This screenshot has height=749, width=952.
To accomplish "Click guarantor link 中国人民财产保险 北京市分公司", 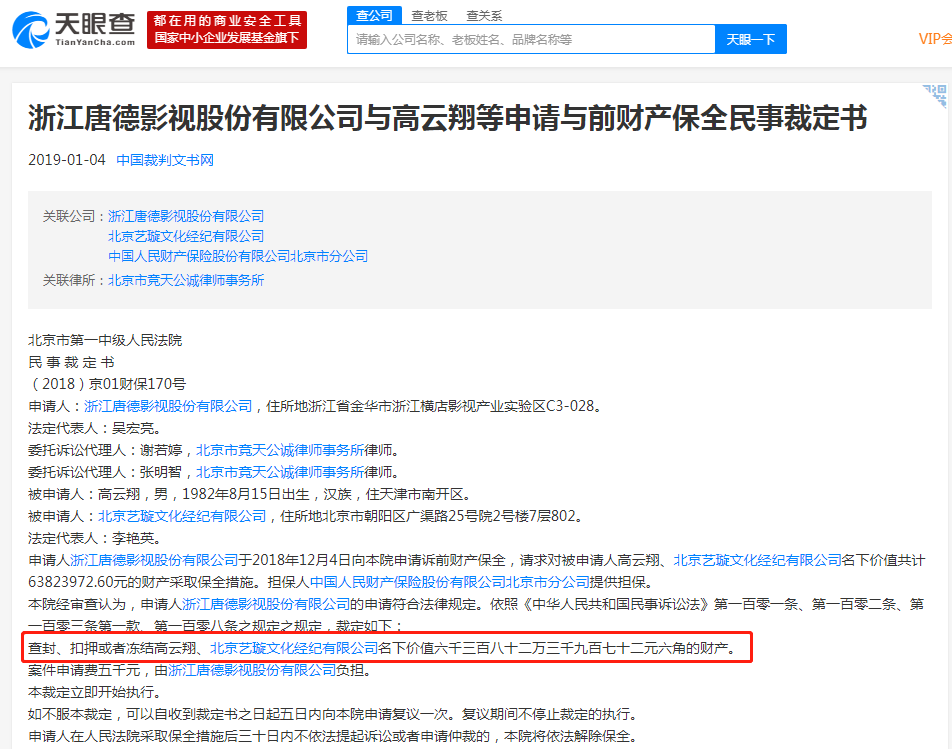I will (x=450, y=581).
